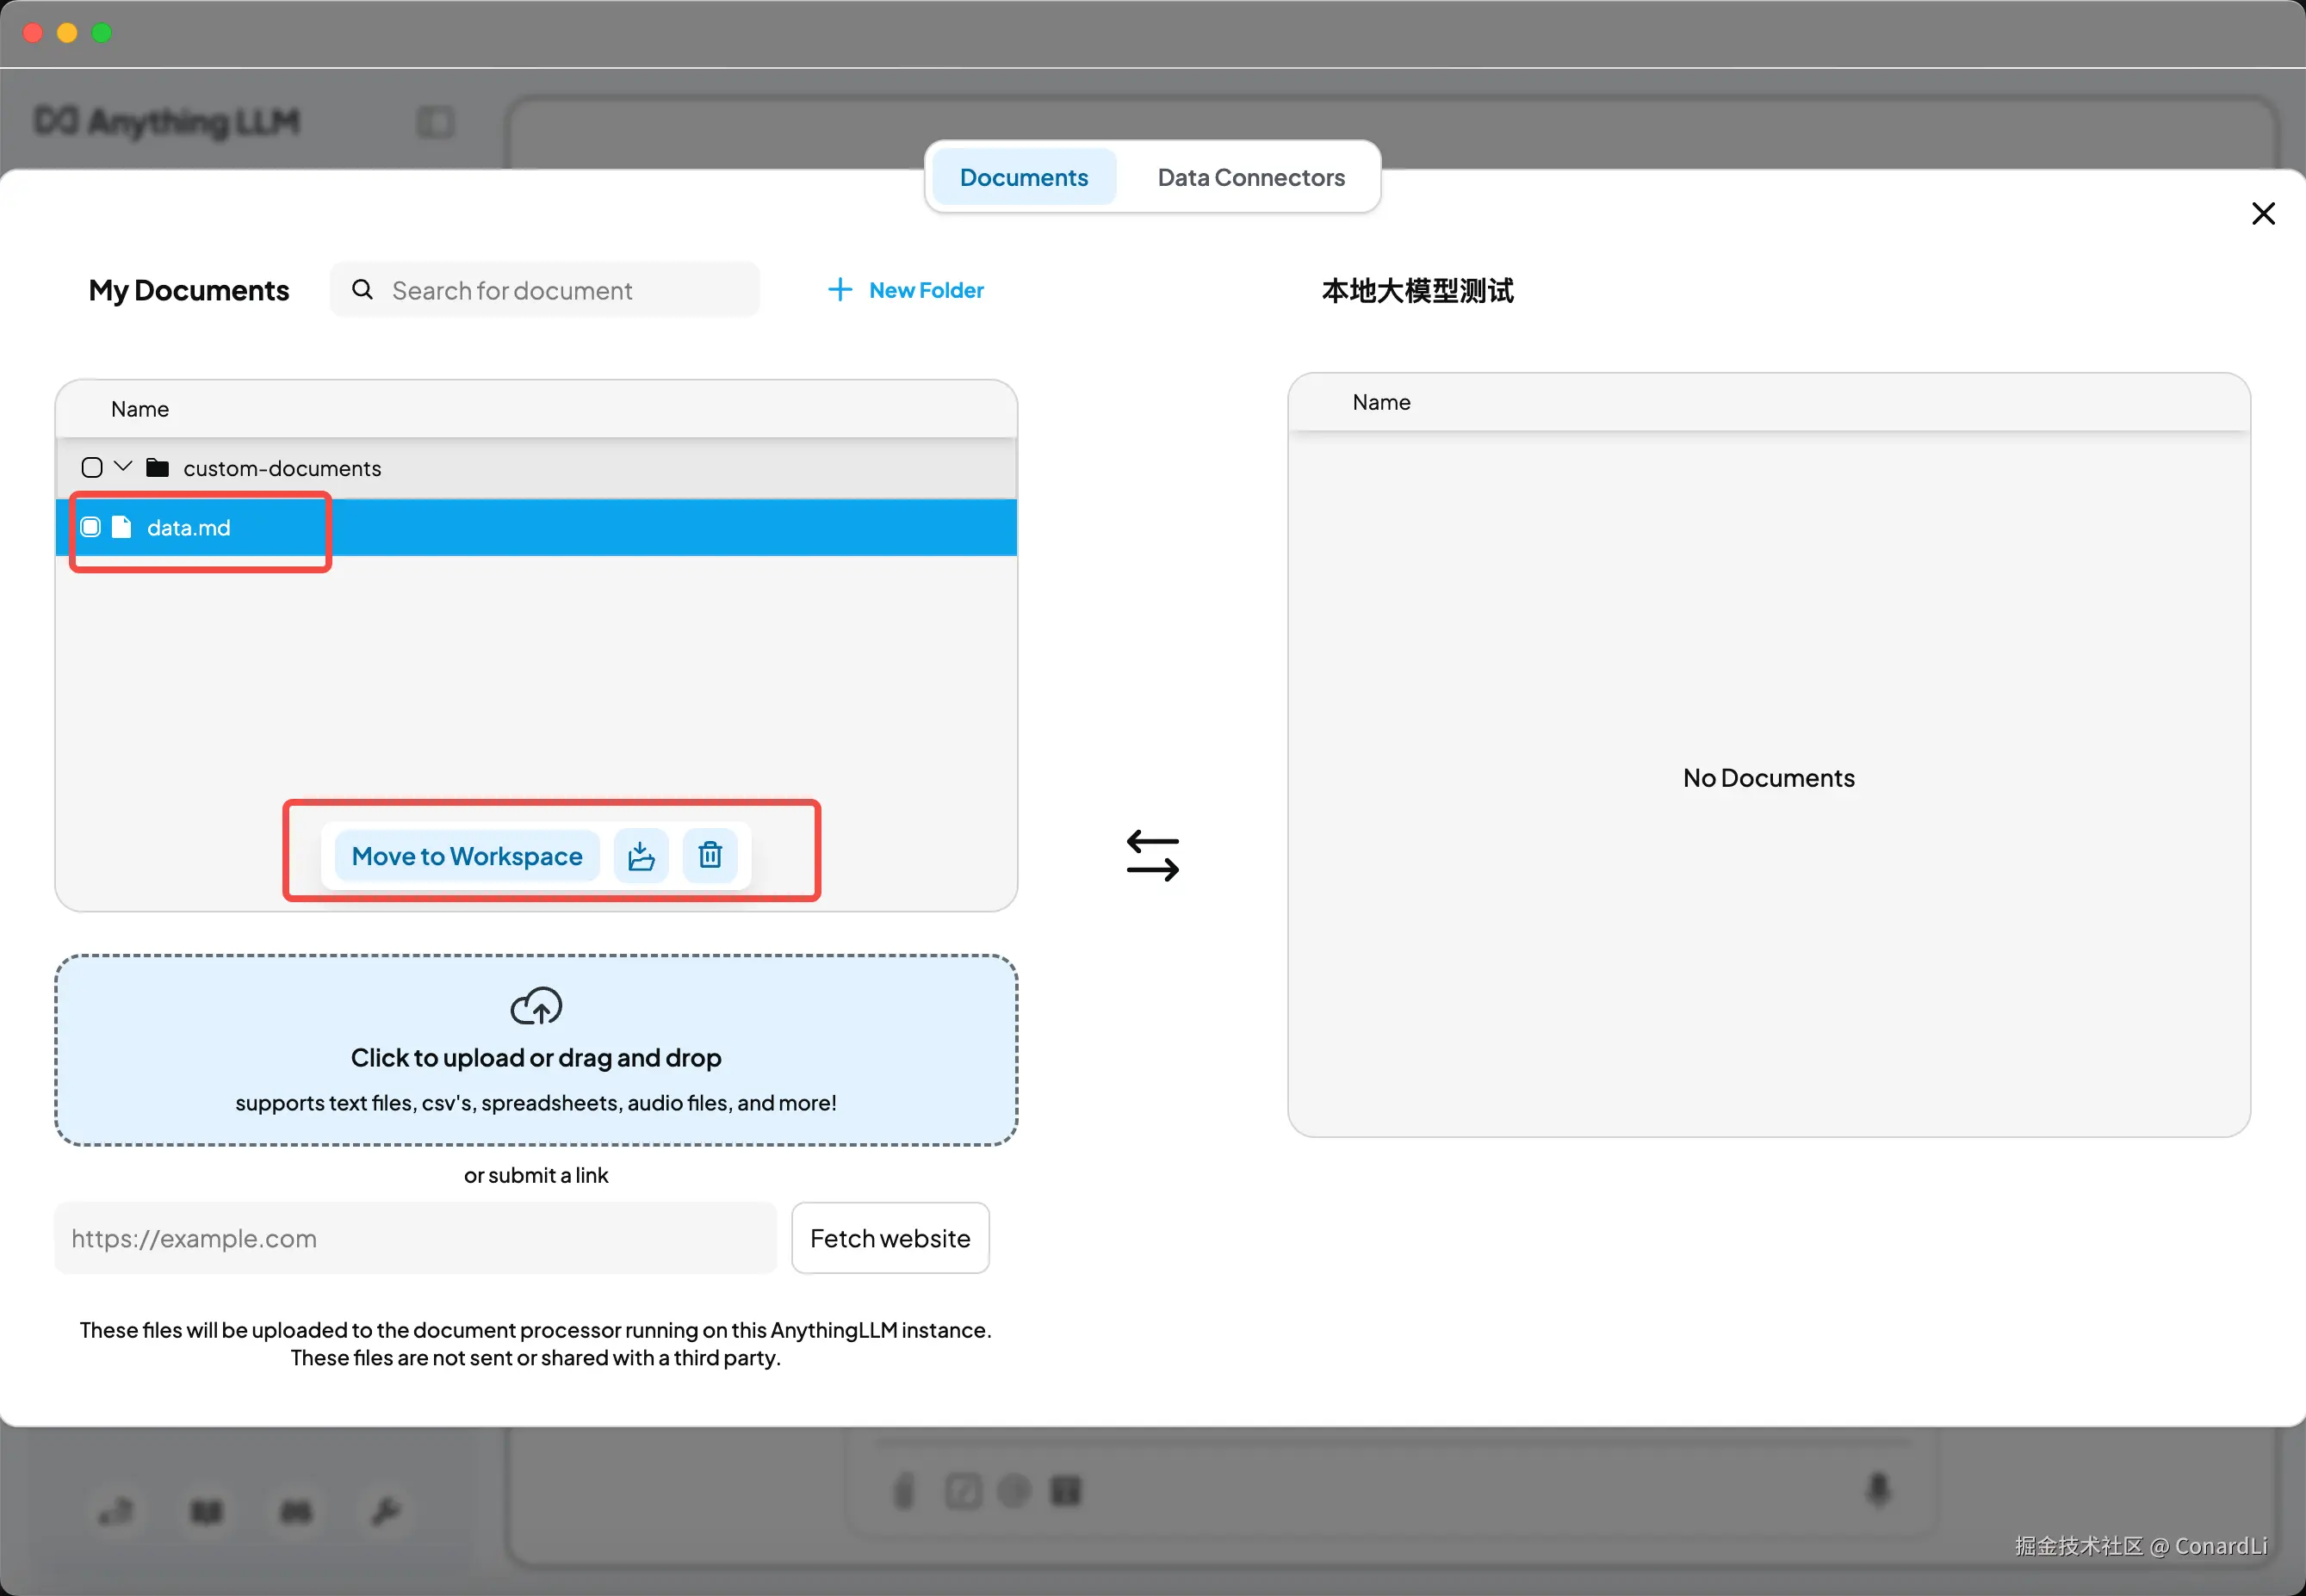The image size is (2306, 1596).
Task: Click the magnifier icon in document search
Action: coord(363,290)
